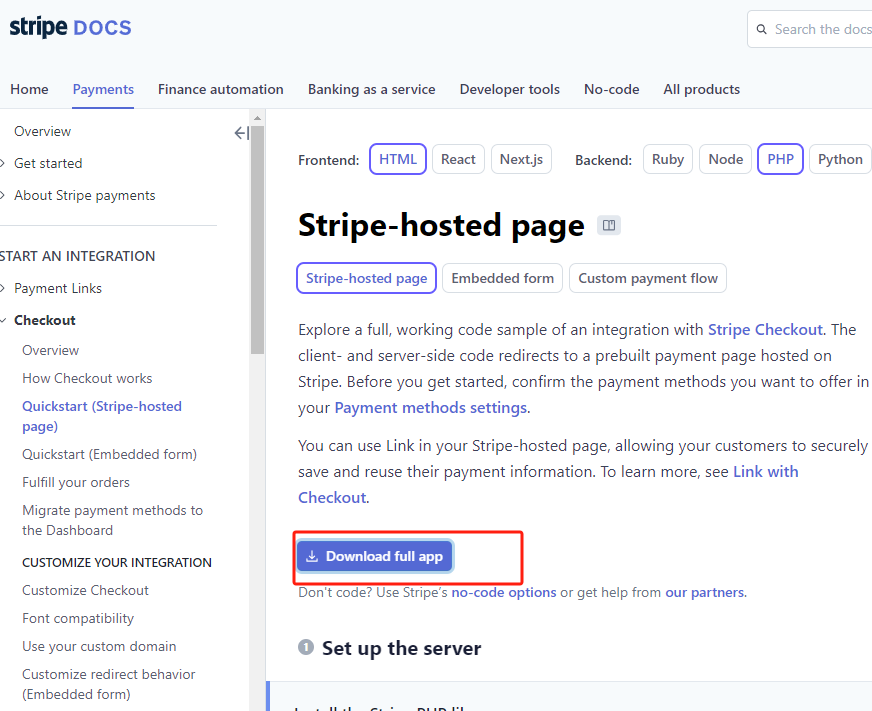Screen dimensions: 872x711
Task: Open Font compatibility
Action: [x=78, y=618]
